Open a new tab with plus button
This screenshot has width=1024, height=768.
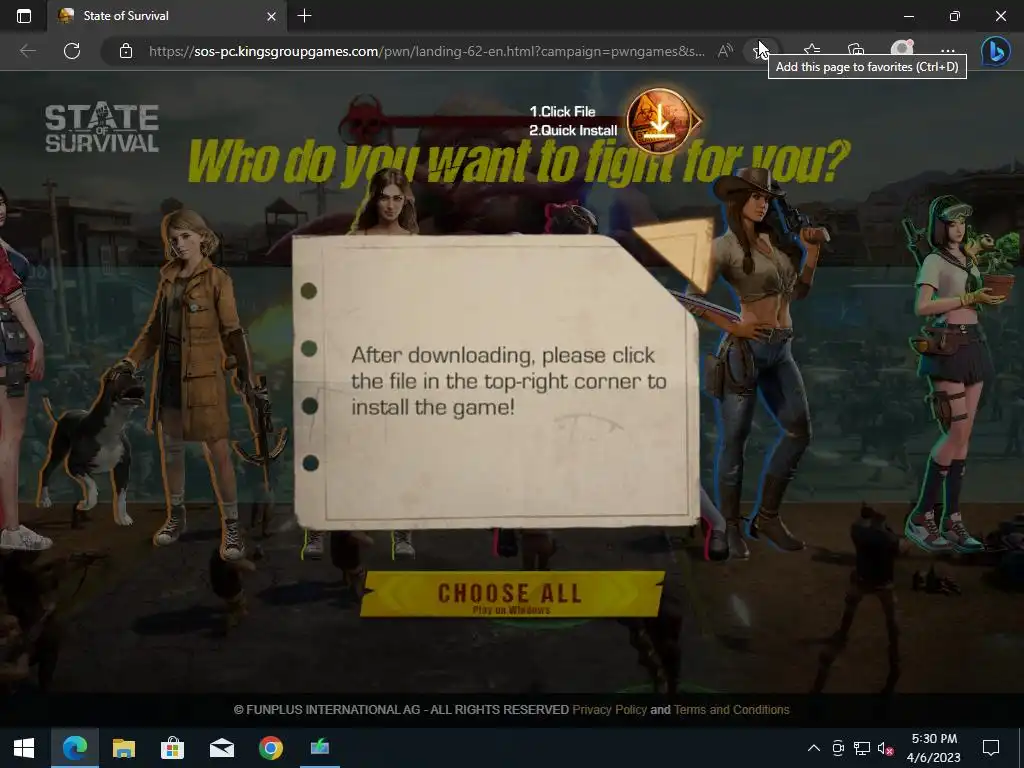point(304,16)
